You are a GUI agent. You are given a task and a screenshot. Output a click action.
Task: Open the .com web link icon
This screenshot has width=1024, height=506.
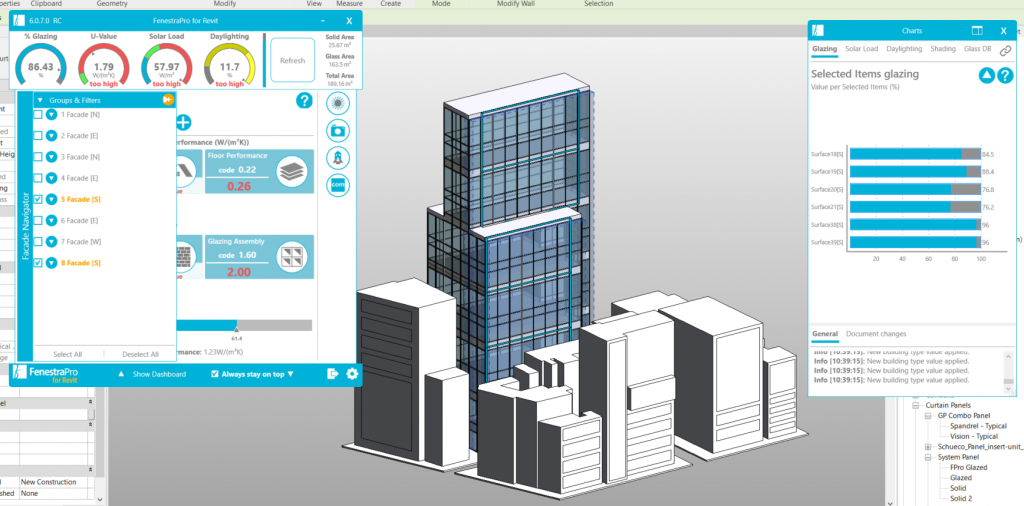tap(338, 185)
